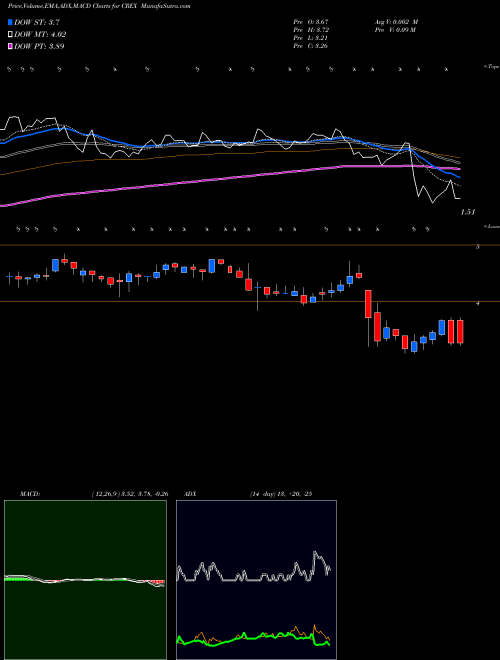Click the 'Avg V: 0.002 M' volume text
Viewport: 500px width, 660px height.
click(396, 22)
